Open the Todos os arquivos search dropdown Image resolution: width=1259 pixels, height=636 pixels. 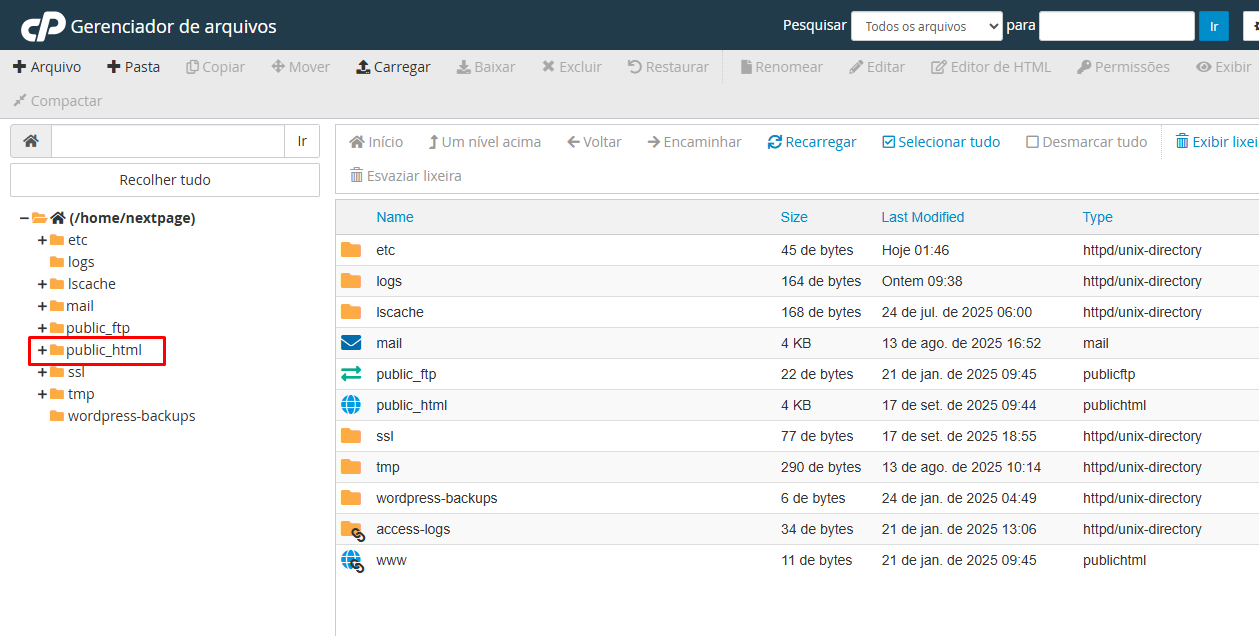click(926, 26)
